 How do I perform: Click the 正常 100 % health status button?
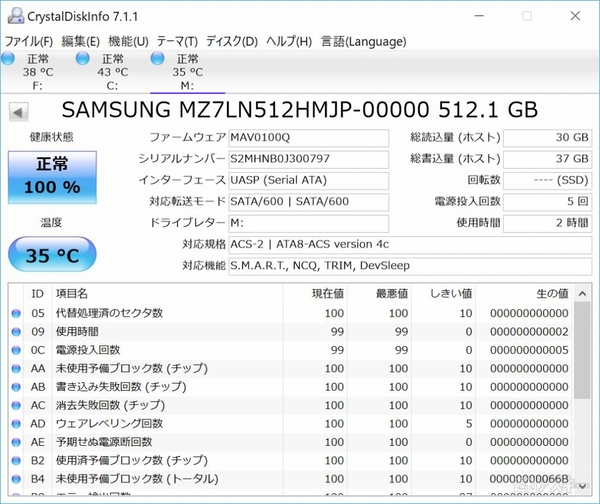[x=52, y=177]
